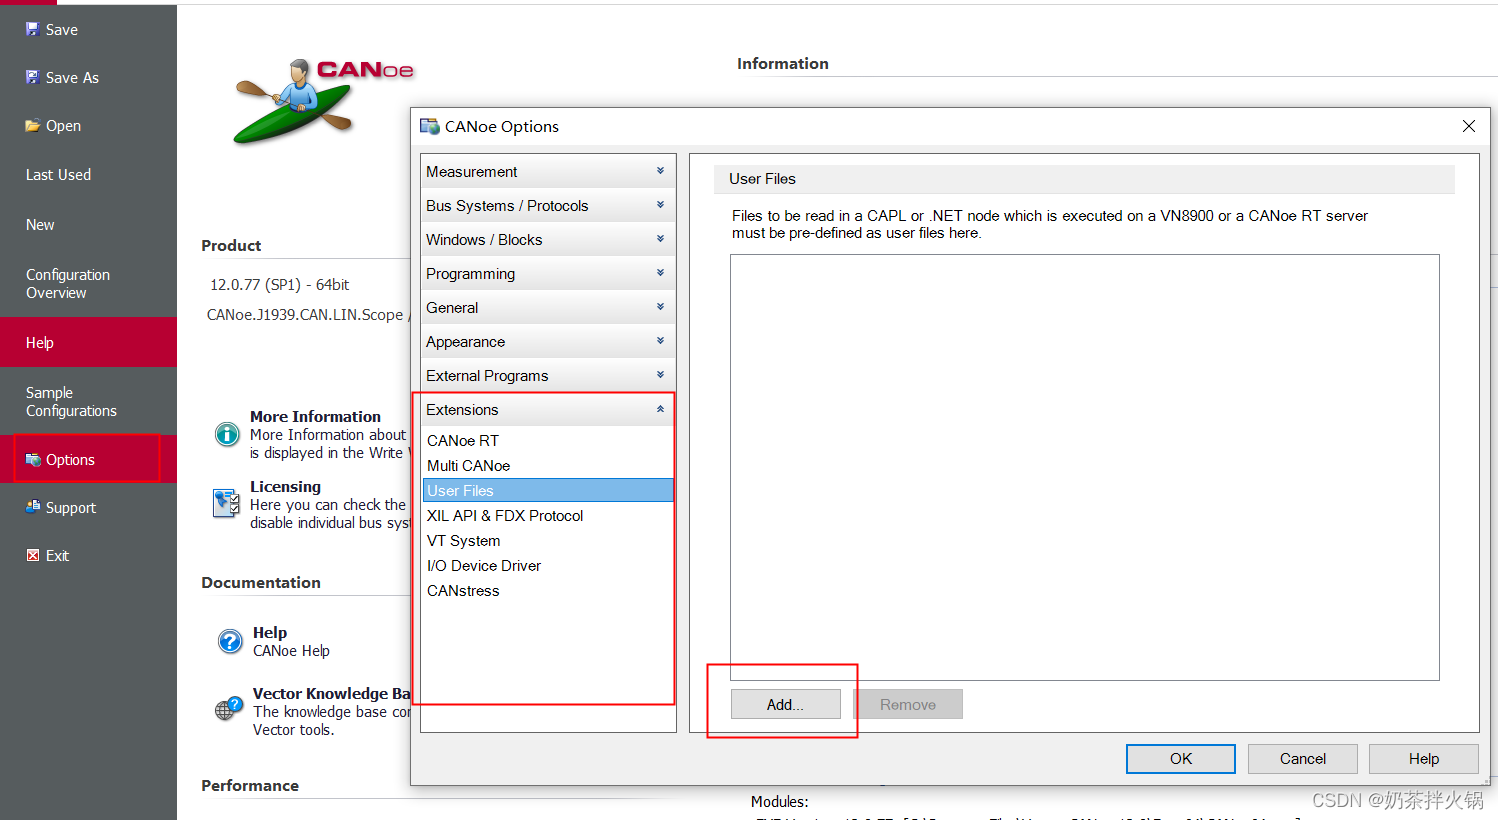1498x820 pixels.
Task: Click the Support people icon
Action: [33, 507]
